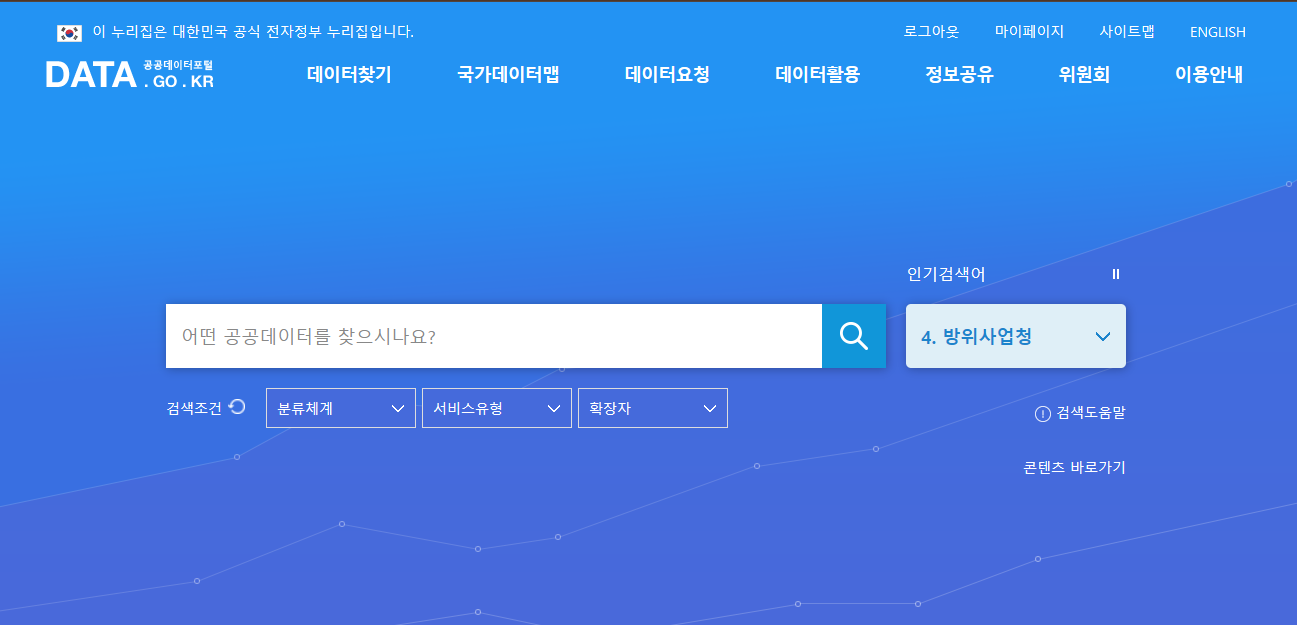Click the DATA.GO.KR portal logo
This screenshot has width=1297, height=625.
click(129, 74)
